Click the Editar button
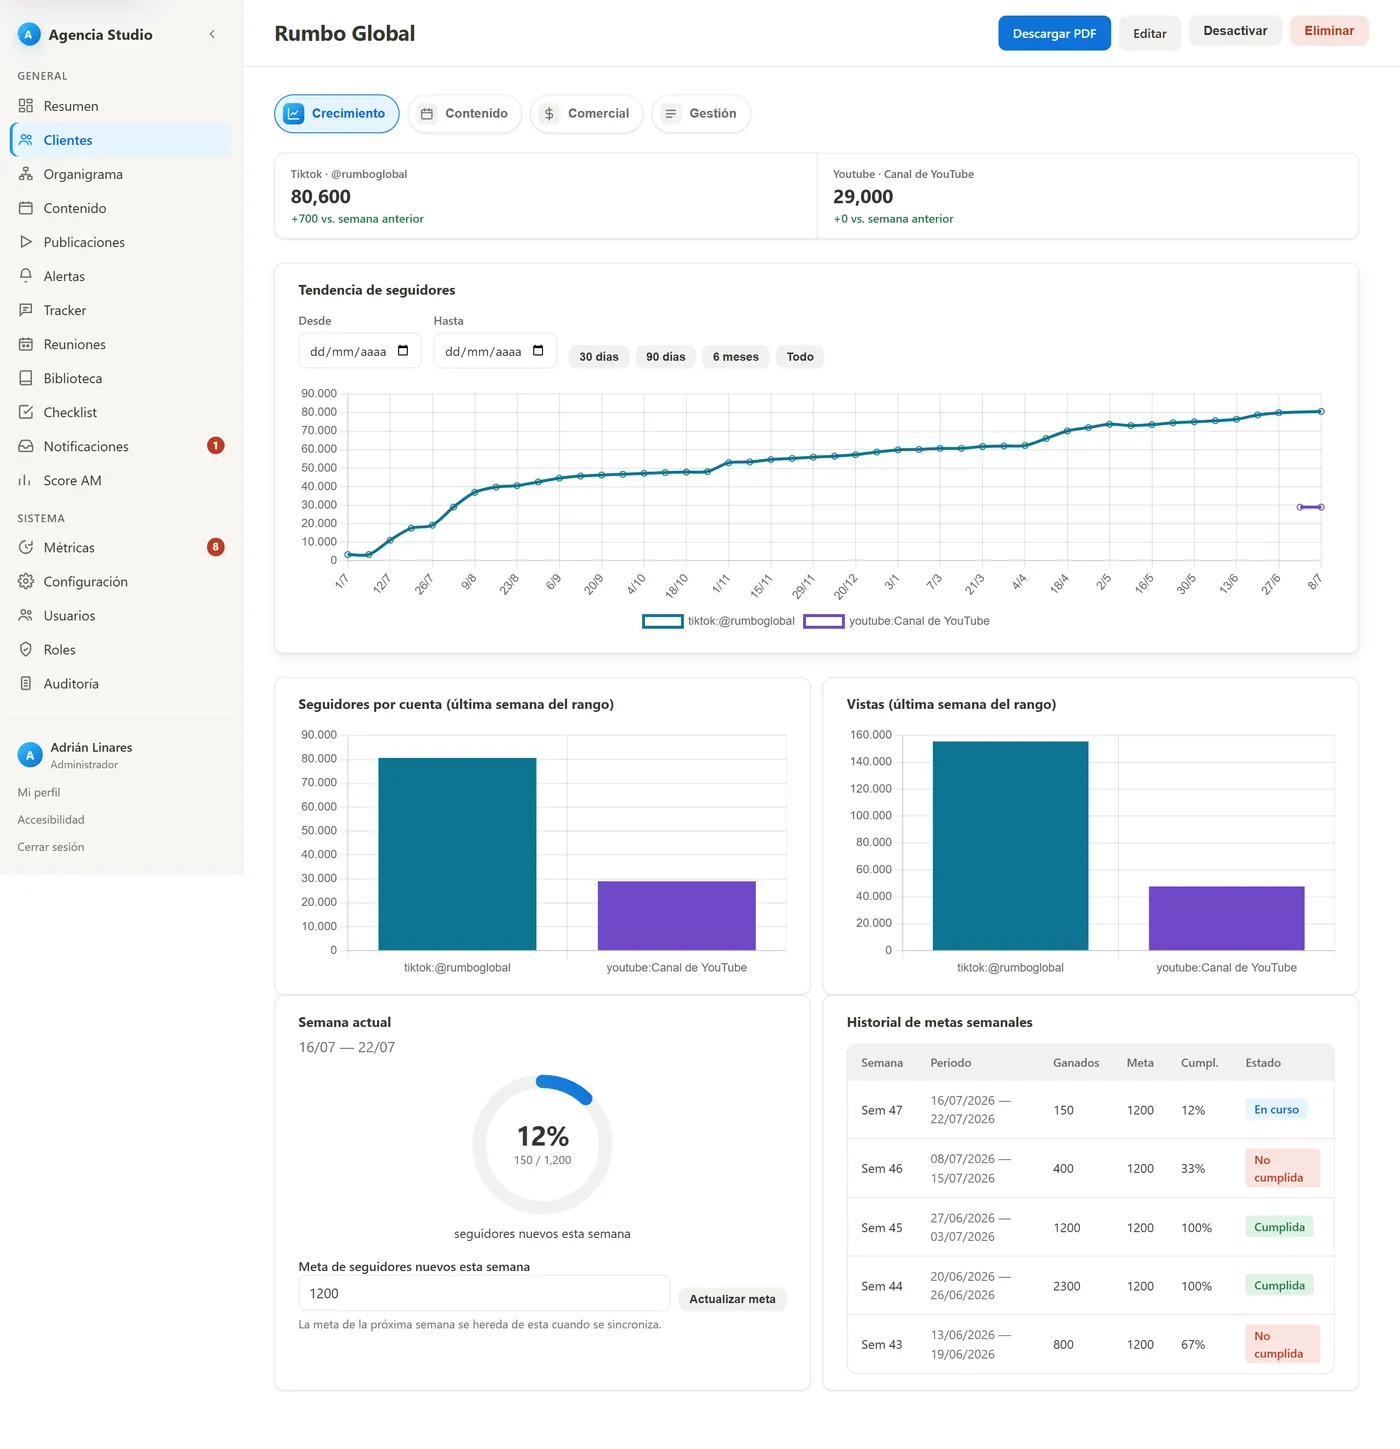Viewport: 1400px width, 1449px height. tap(1150, 33)
